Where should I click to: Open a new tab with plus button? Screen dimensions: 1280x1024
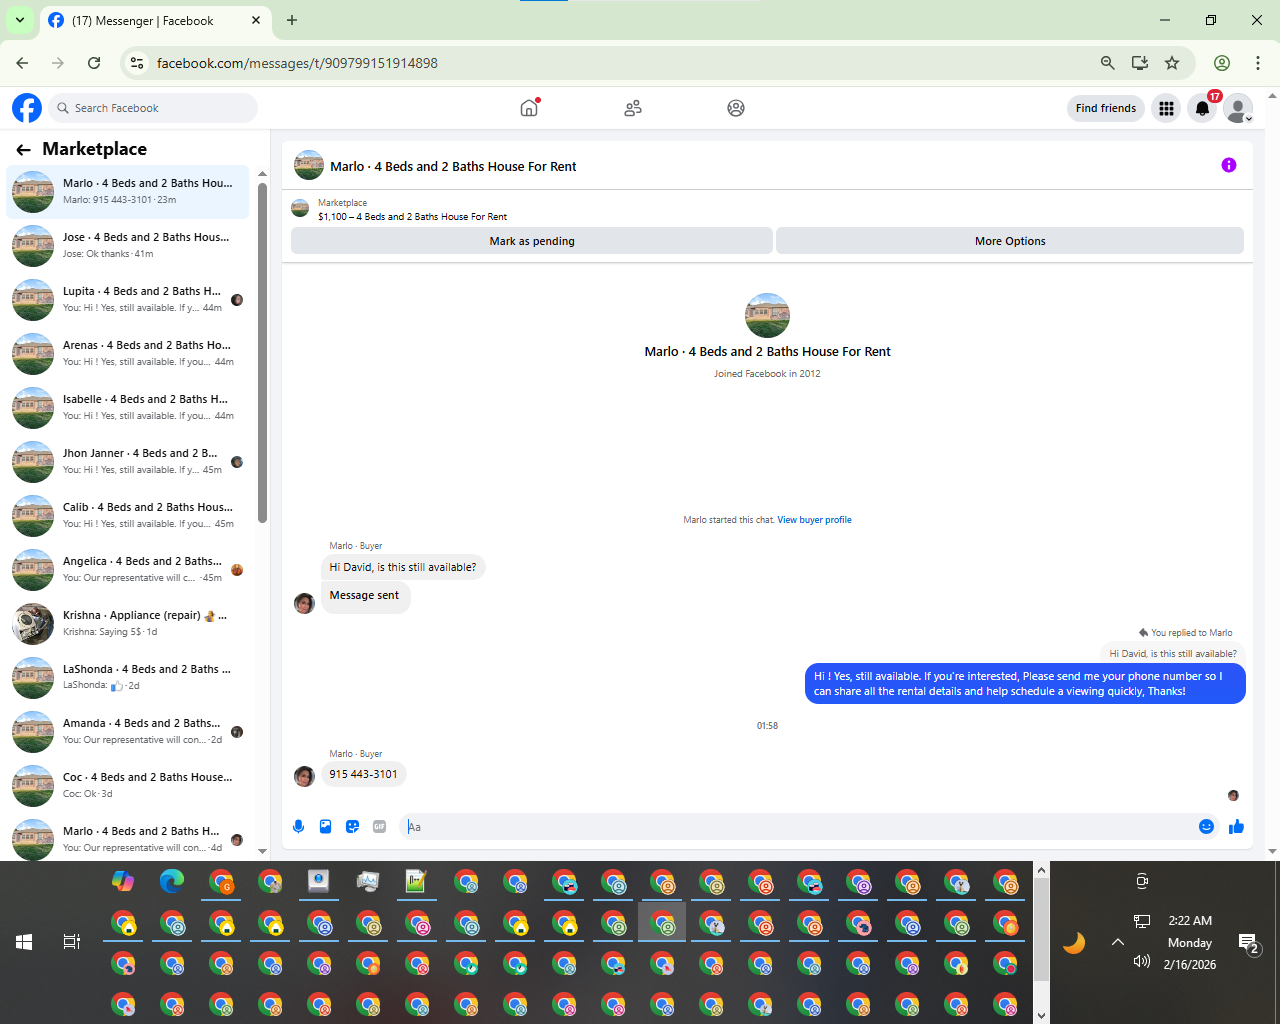(292, 20)
